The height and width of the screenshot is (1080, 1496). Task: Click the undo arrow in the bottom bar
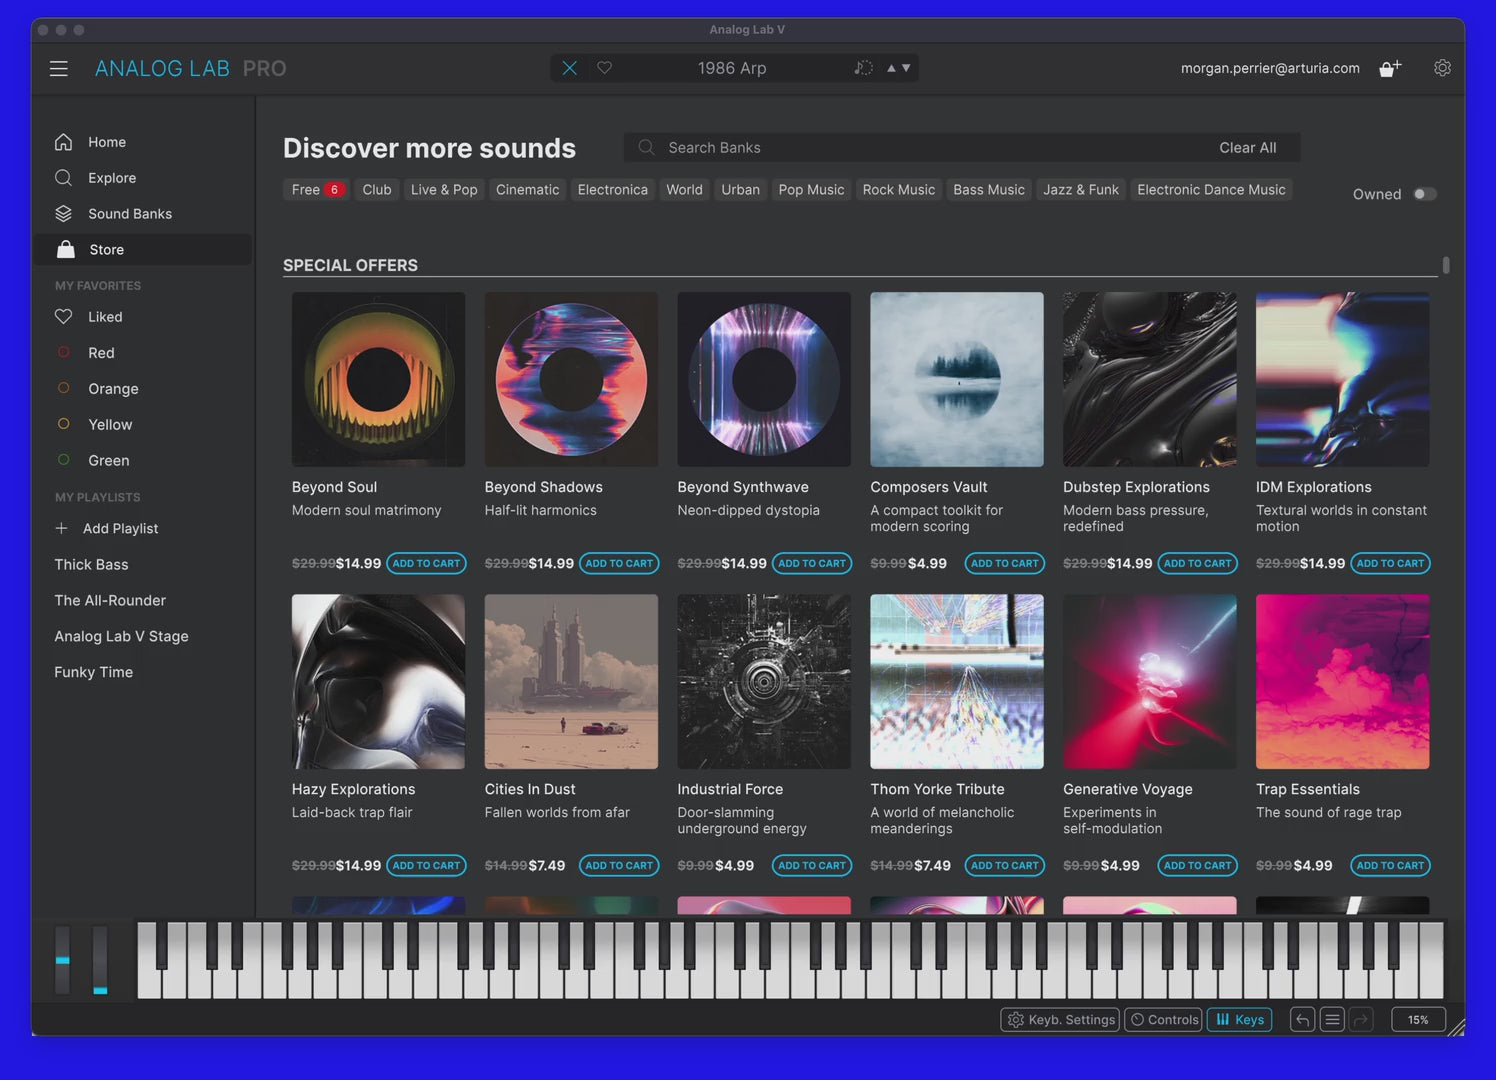(1302, 1019)
